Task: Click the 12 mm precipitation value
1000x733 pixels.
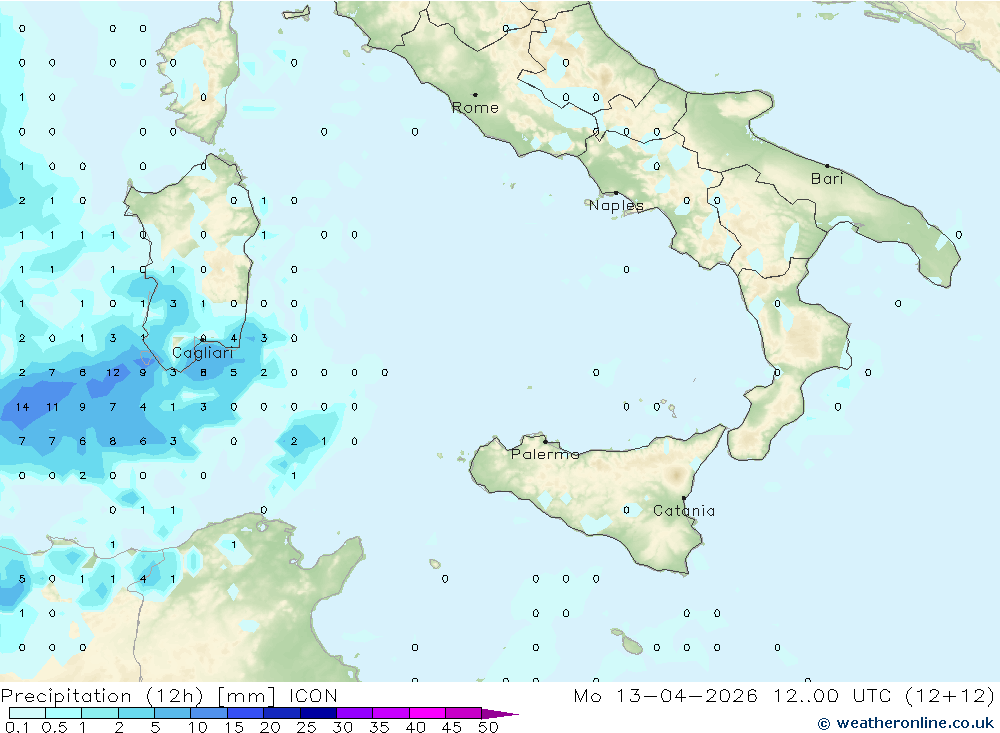Action: 113,373
